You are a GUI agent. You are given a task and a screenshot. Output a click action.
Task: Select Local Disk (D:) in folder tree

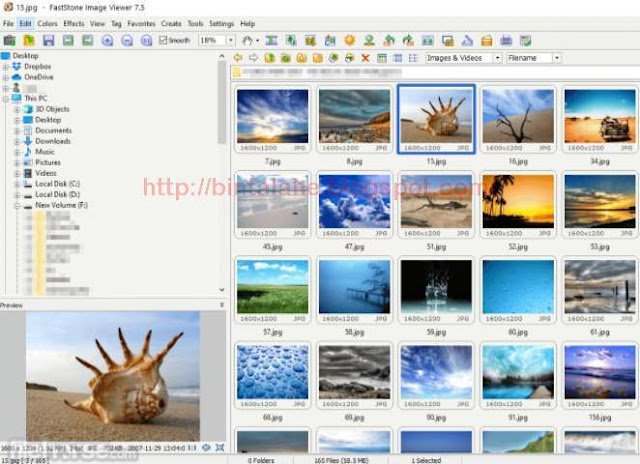(58, 194)
